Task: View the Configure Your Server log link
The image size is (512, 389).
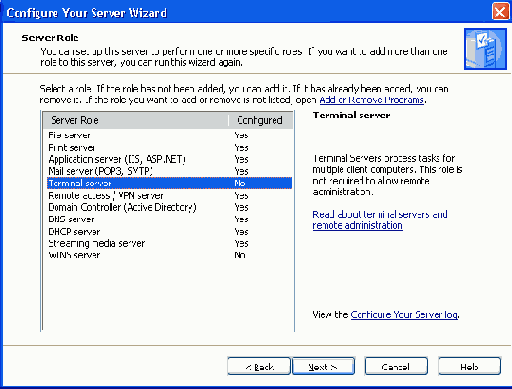Action: (404, 315)
